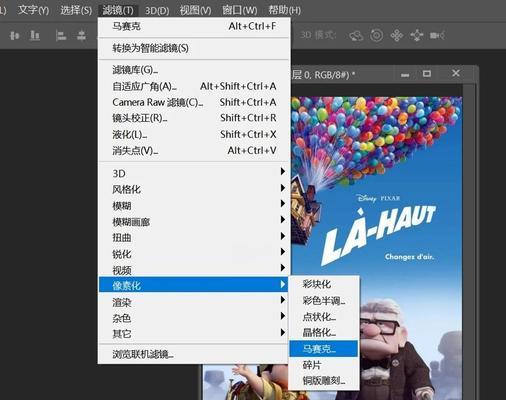Open the 窗口(W) menu

click(x=240, y=10)
